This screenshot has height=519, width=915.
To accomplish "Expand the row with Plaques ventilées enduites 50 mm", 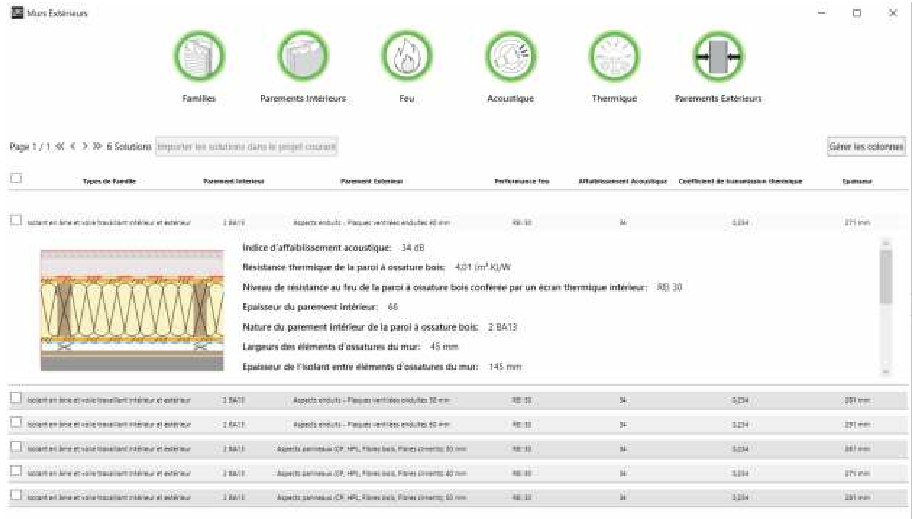I will coord(370,399).
